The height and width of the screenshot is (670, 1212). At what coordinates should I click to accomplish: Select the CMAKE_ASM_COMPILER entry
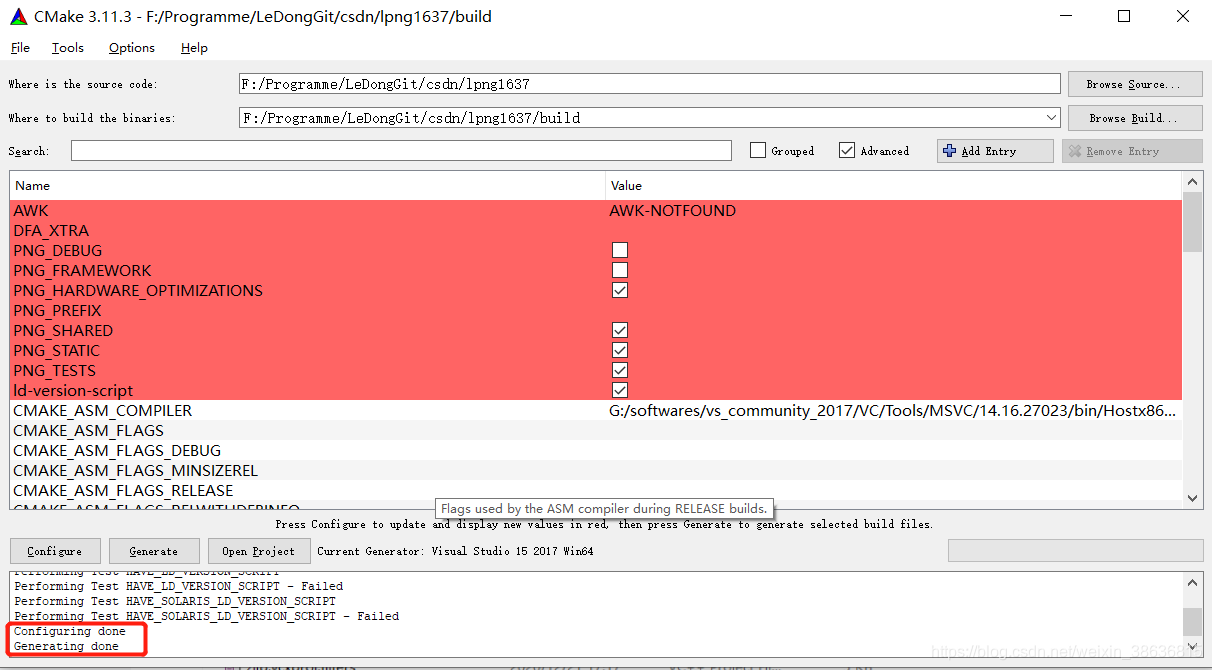(596, 410)
